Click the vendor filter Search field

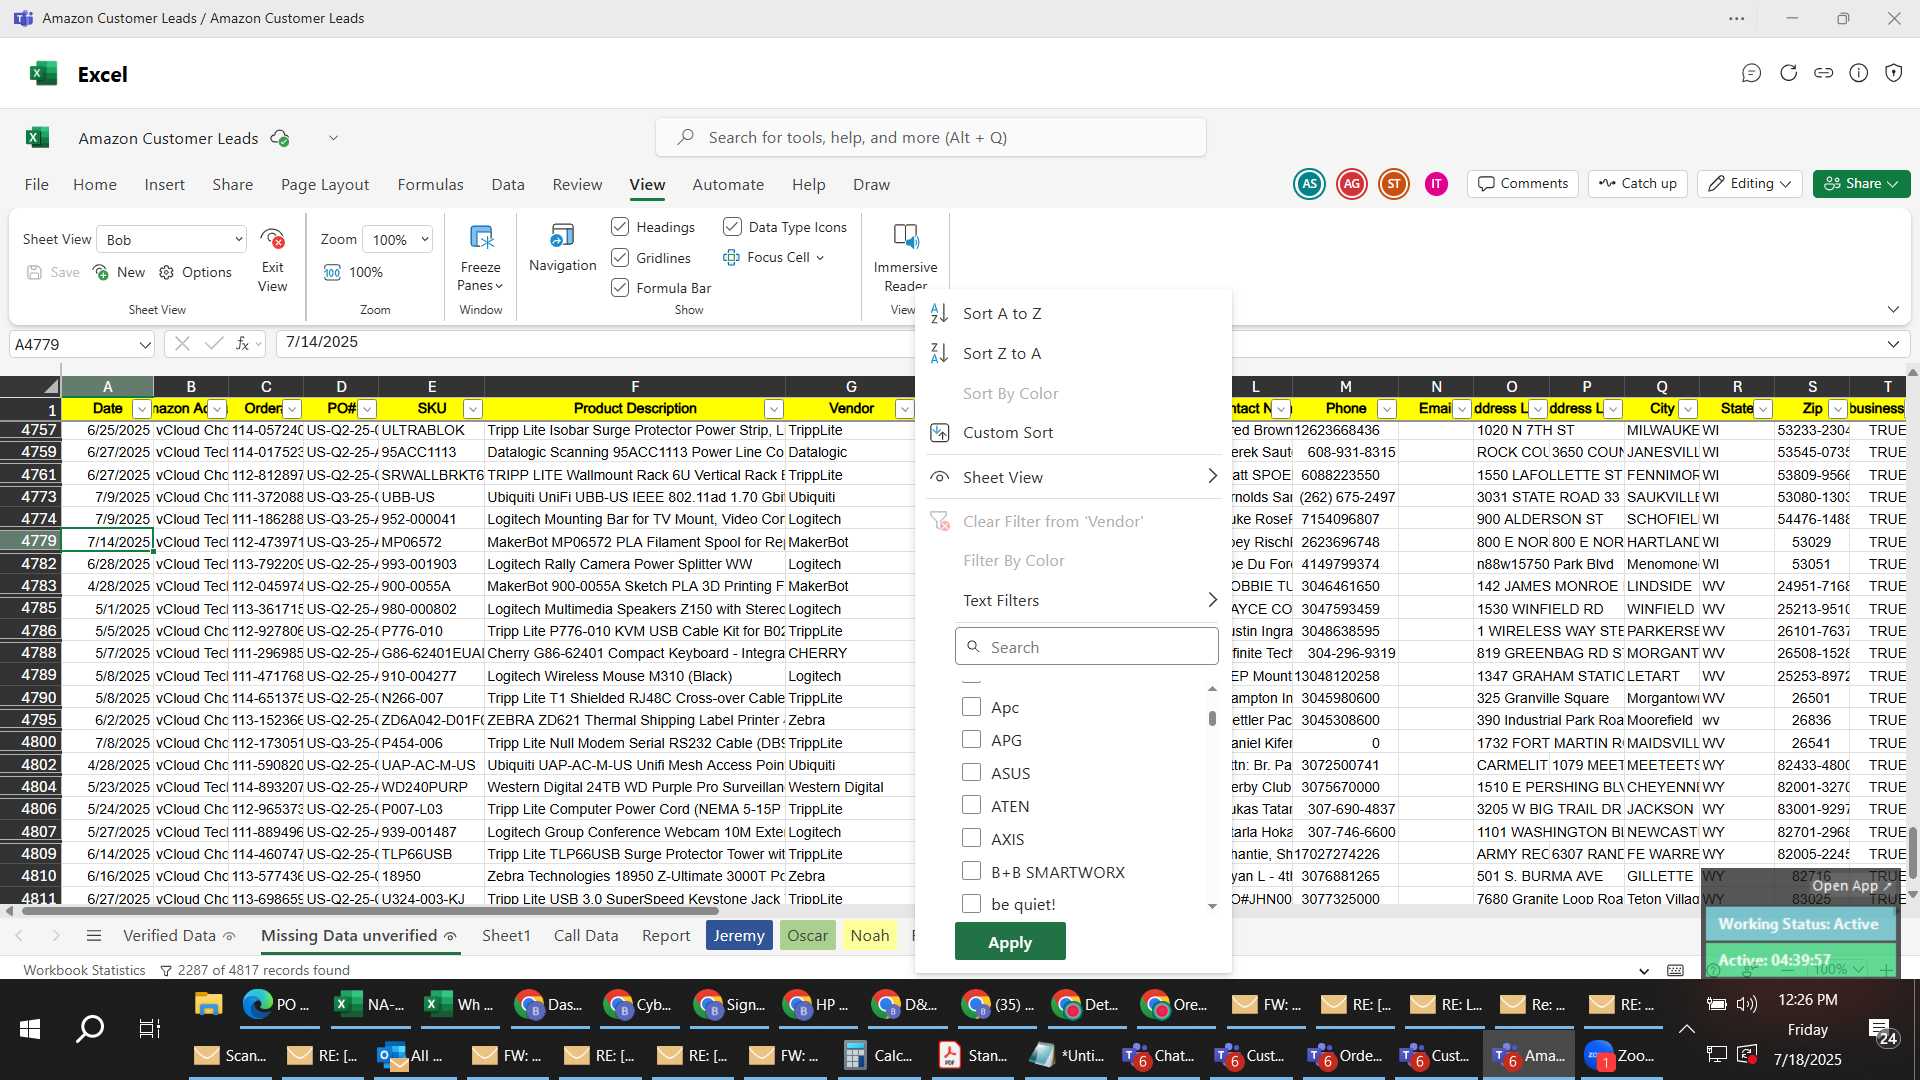coord(1087,647)
